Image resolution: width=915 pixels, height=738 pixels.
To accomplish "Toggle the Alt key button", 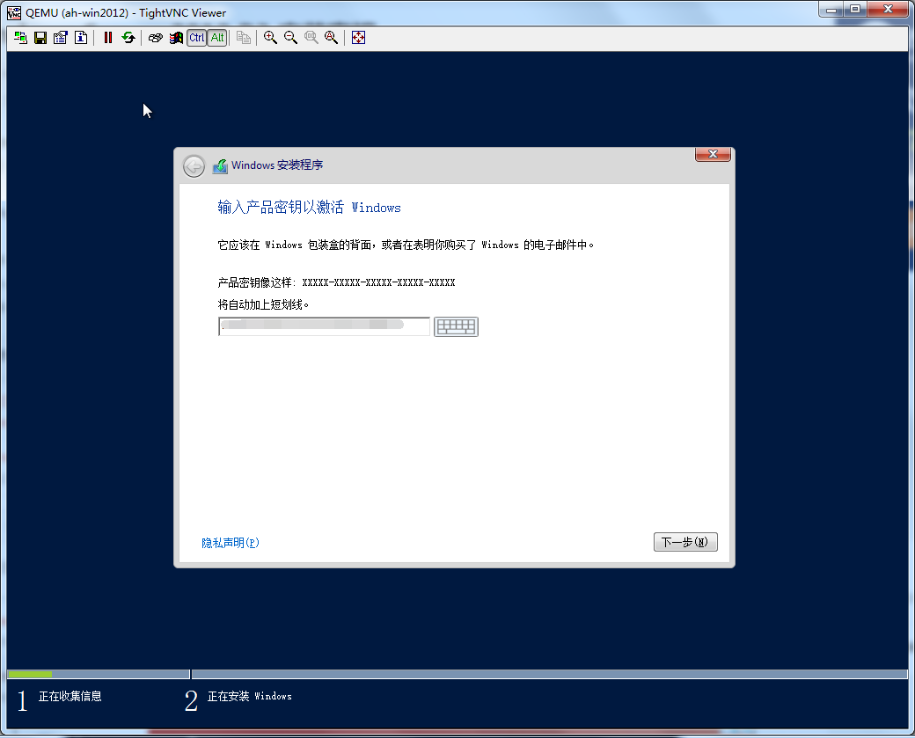I will click(217, 38).
